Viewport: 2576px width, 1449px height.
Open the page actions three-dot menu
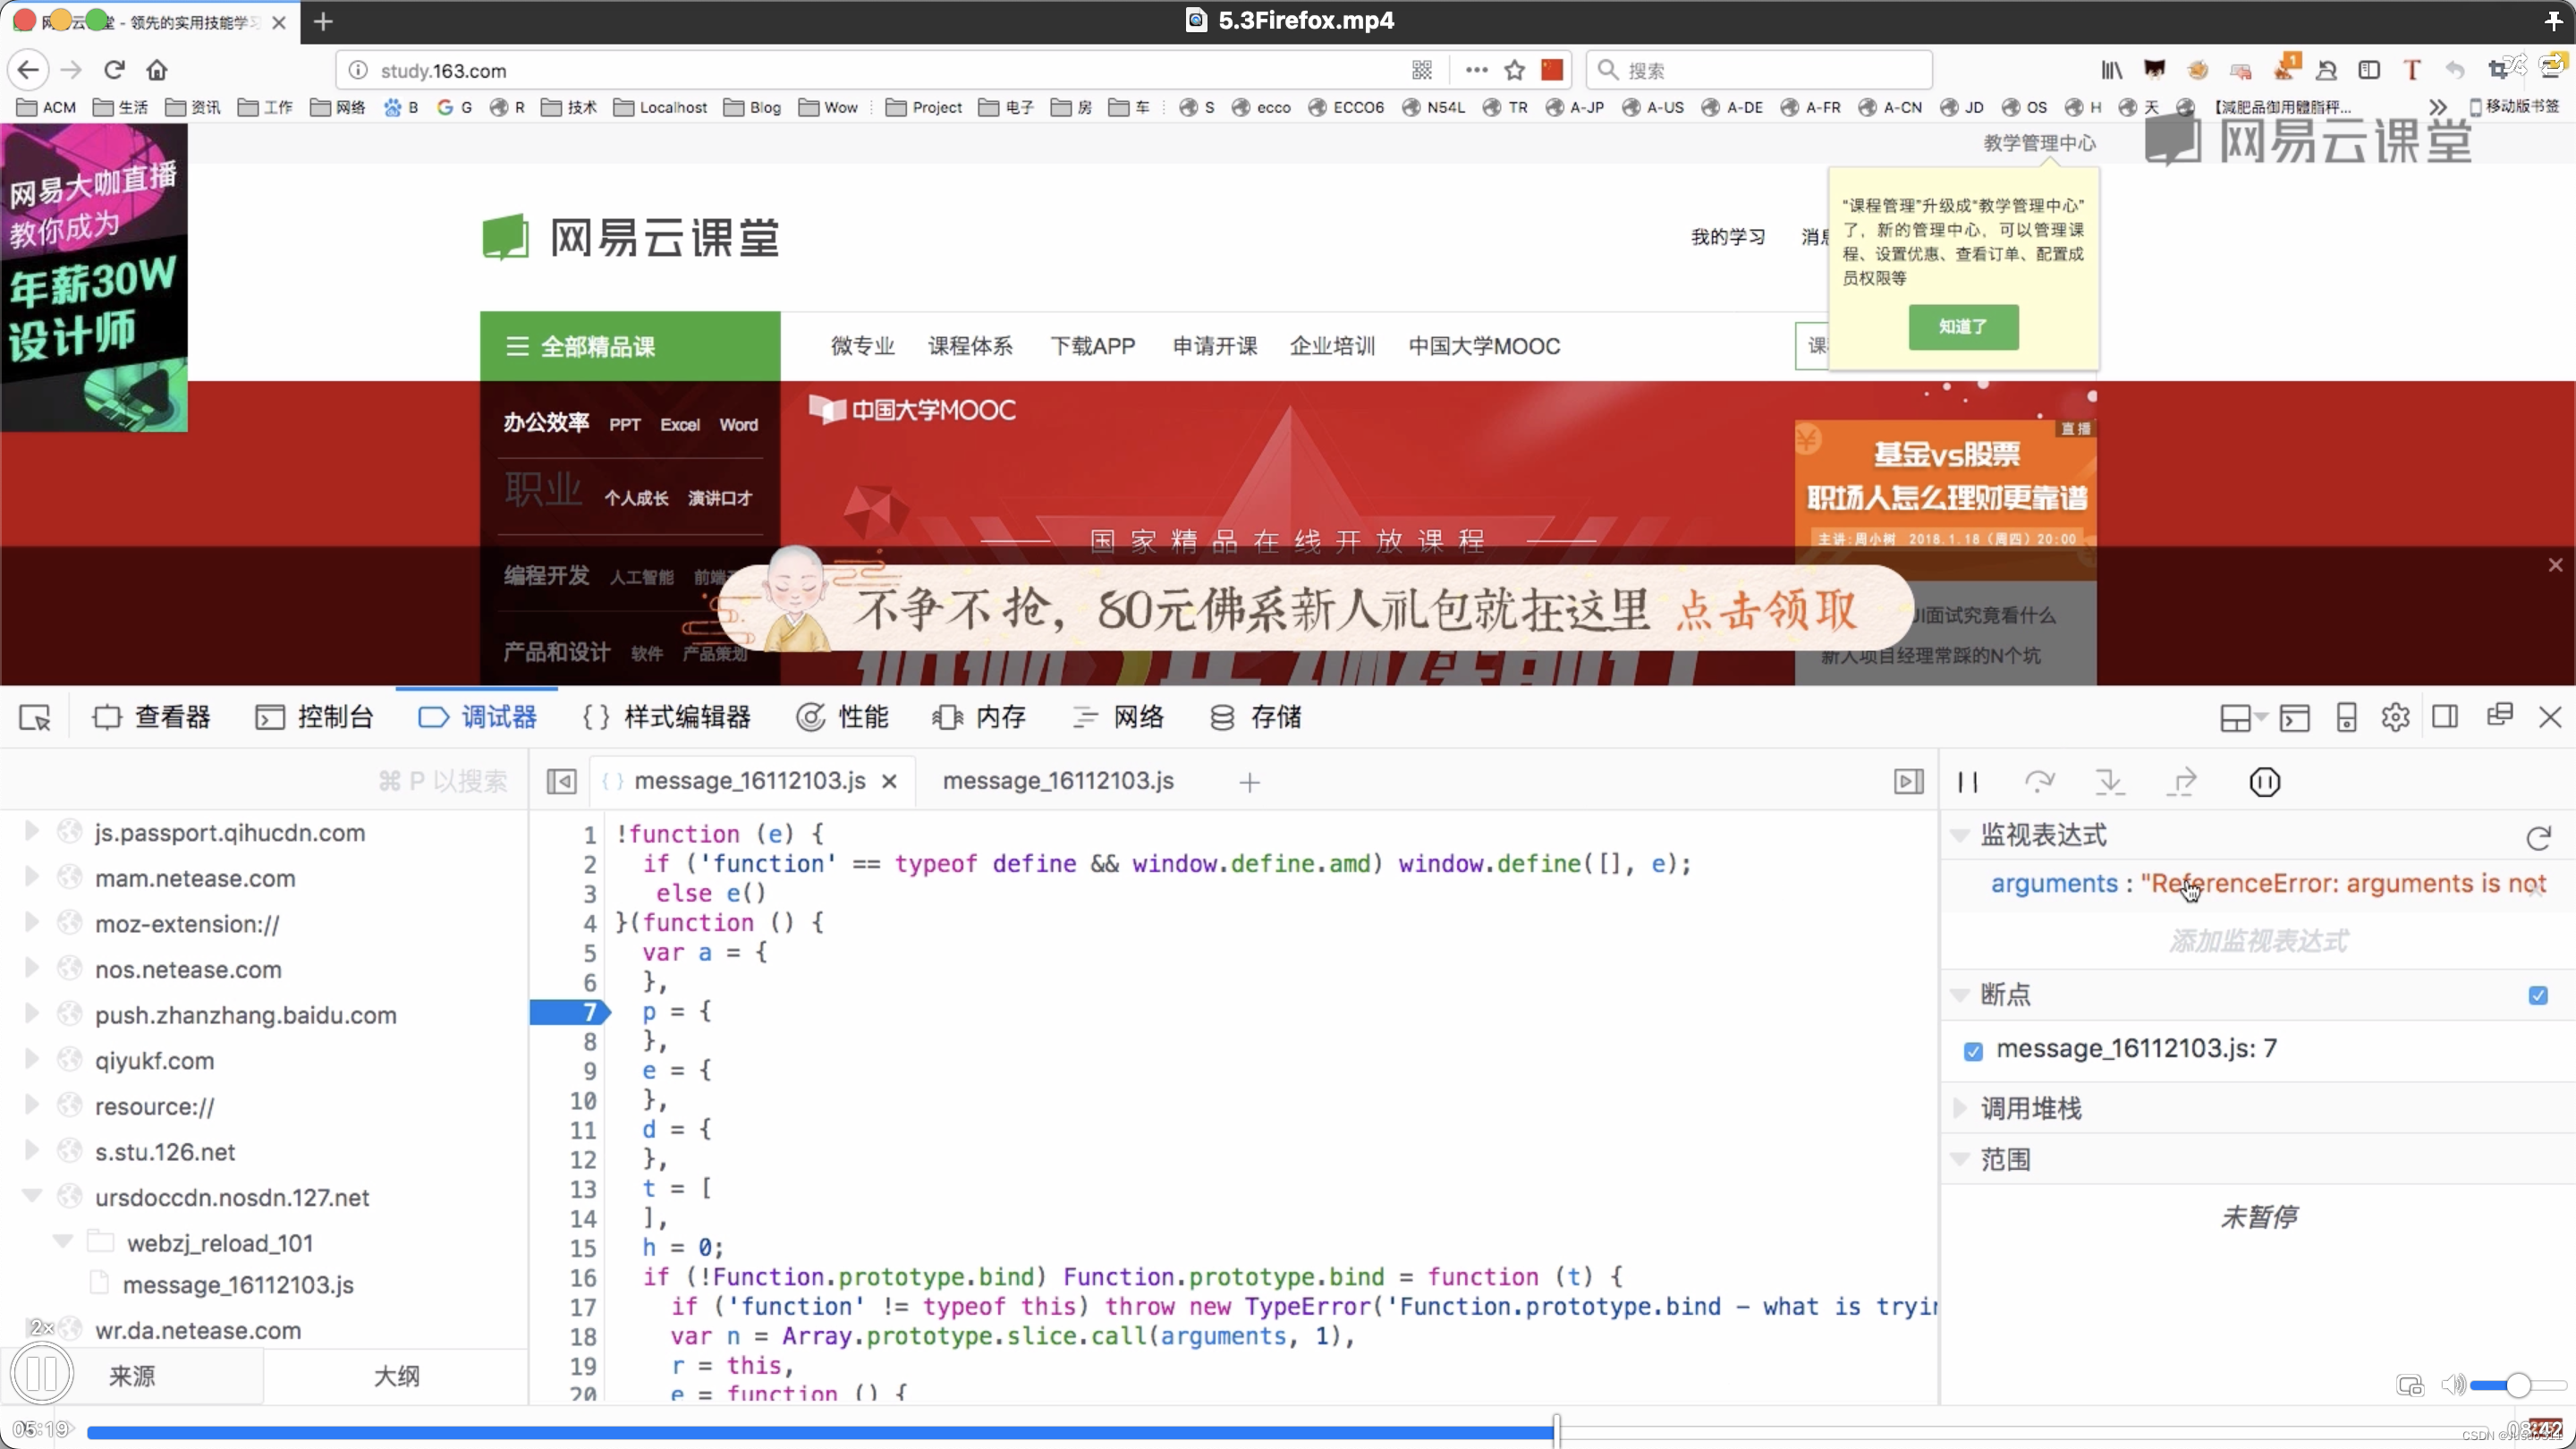[x=1476, y=70]
